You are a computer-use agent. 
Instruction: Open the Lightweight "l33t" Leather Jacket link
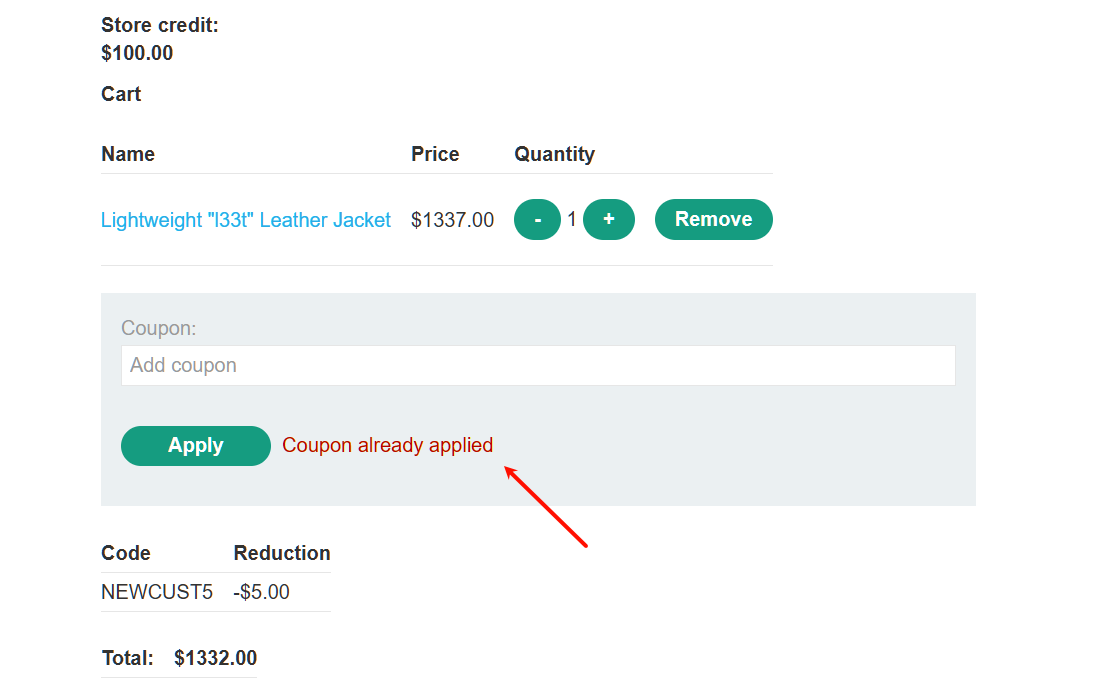246,220
